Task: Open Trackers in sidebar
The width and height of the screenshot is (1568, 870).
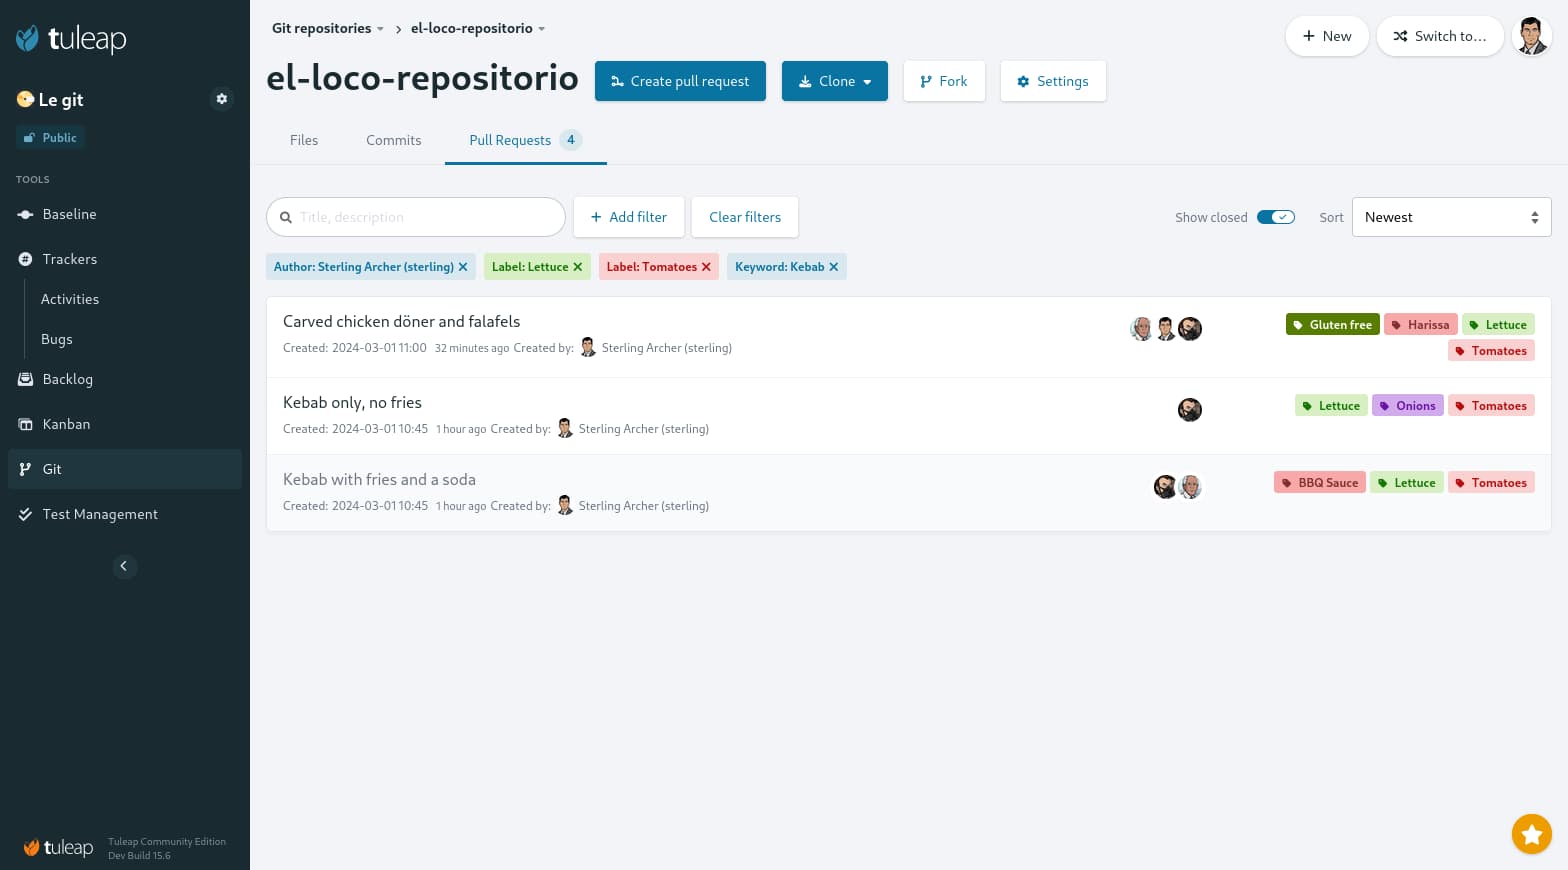Action: [125, 259]
